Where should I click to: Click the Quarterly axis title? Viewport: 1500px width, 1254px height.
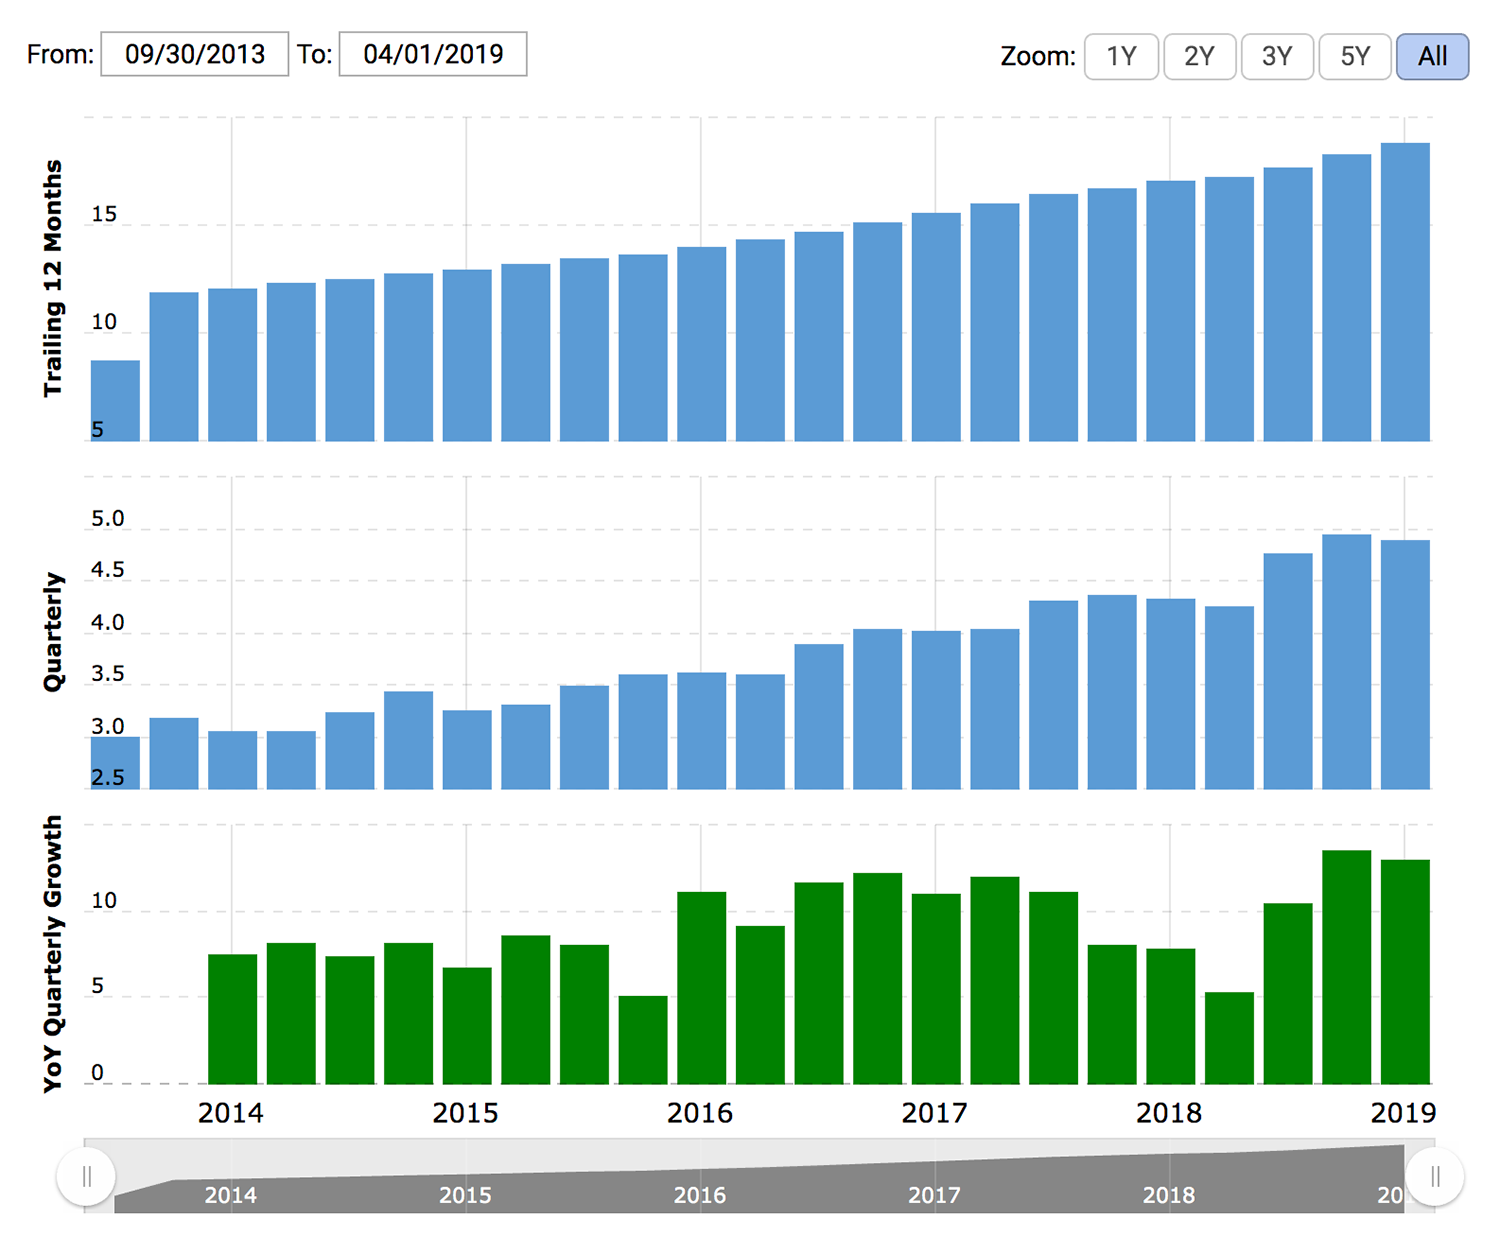tap(52, 632)
